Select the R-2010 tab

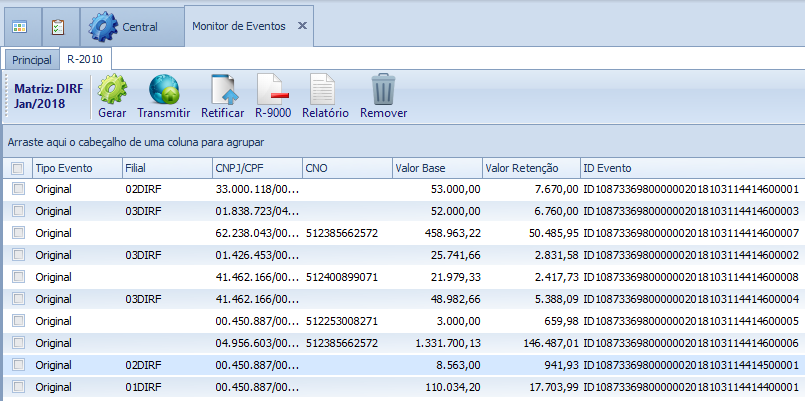coord(85,60)
